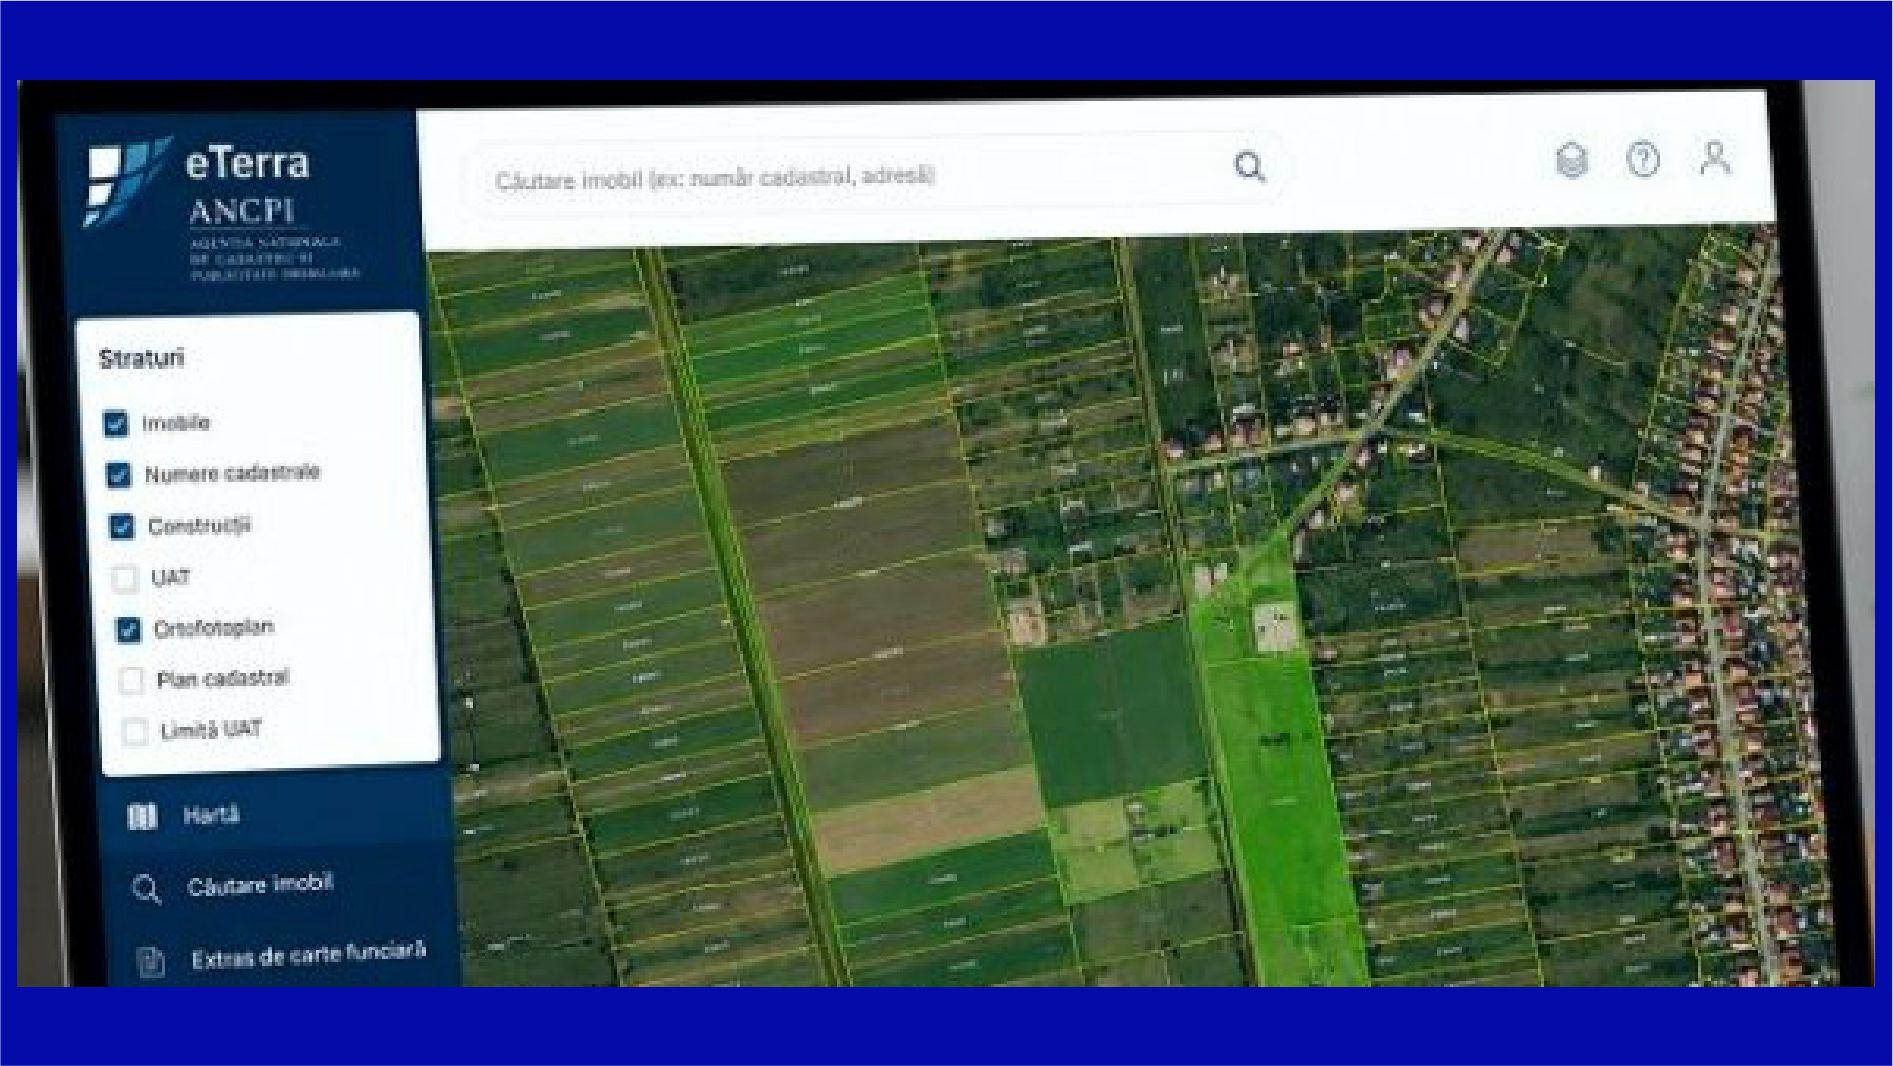Click the UAT layer label
This screenshot has height=1066, width=1893.
[170, 578]
